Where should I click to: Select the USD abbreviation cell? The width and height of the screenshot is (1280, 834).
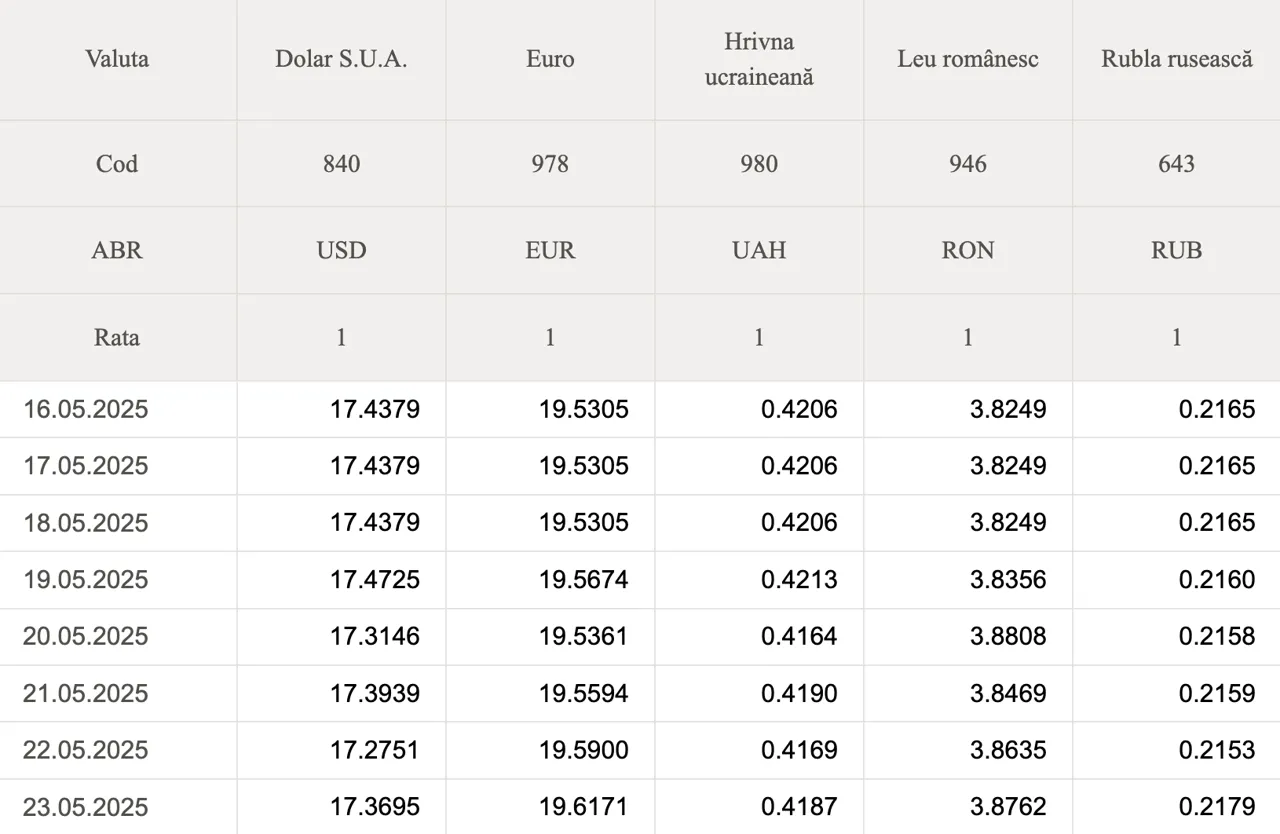point(341,250)
